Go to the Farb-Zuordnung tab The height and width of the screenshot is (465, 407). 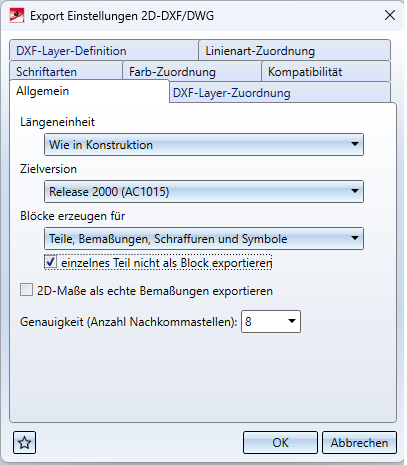click(192, 71)
